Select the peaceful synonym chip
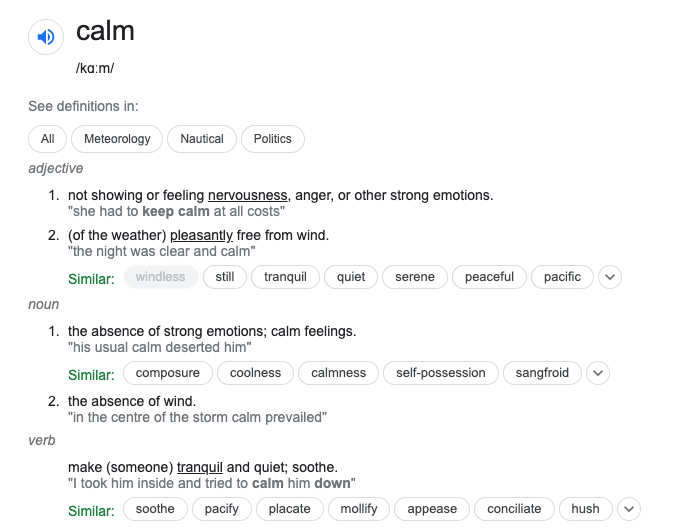 click(489, 277)
